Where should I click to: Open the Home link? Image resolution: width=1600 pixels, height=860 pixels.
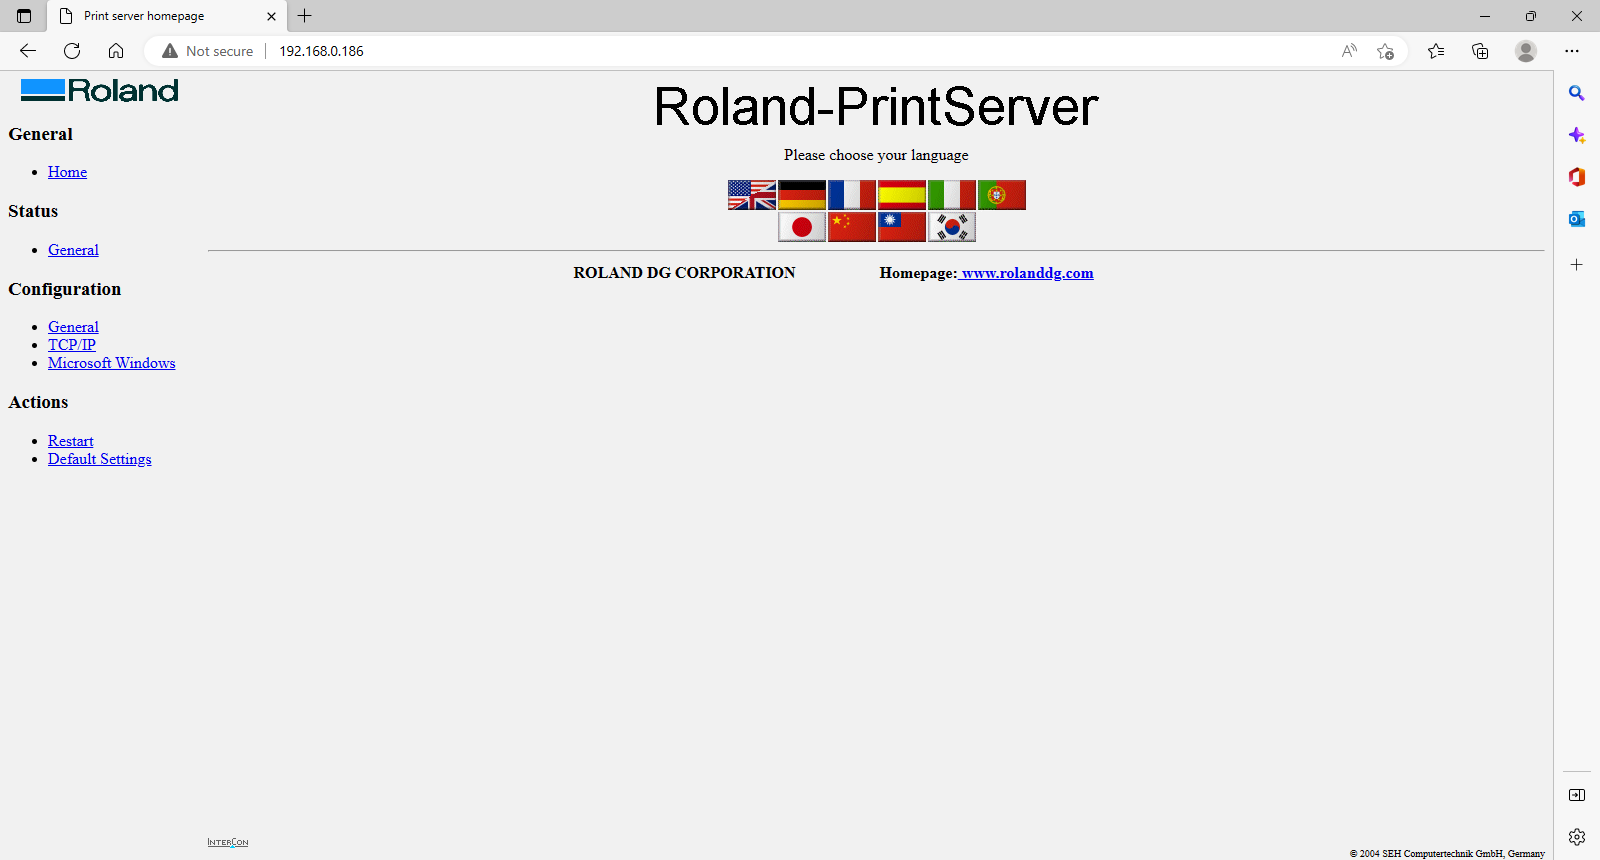point(67,172)
